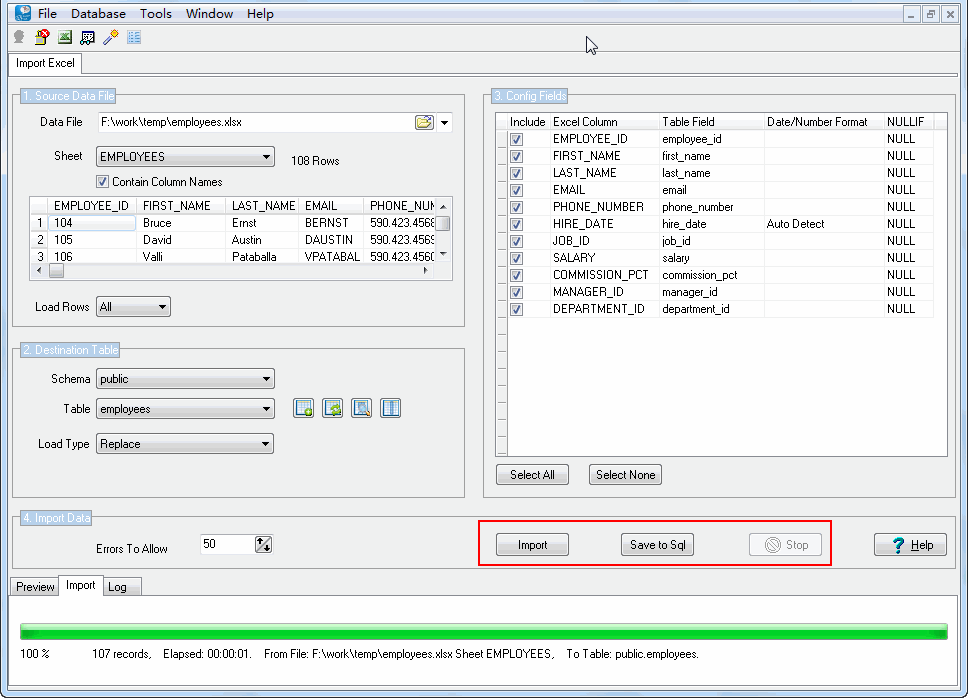The image size is (968, 698).
Task: Toggle the SALARY field include checkbox
Action: [x=517, y=258]
